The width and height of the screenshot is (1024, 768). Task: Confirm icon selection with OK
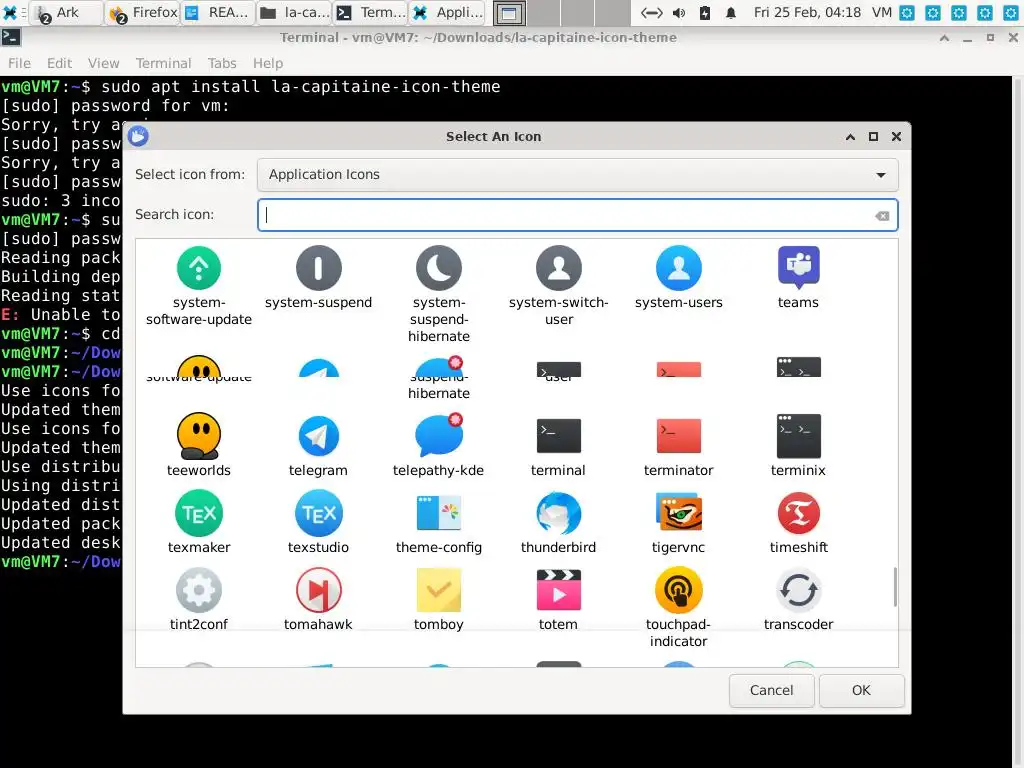click(861, 690)
